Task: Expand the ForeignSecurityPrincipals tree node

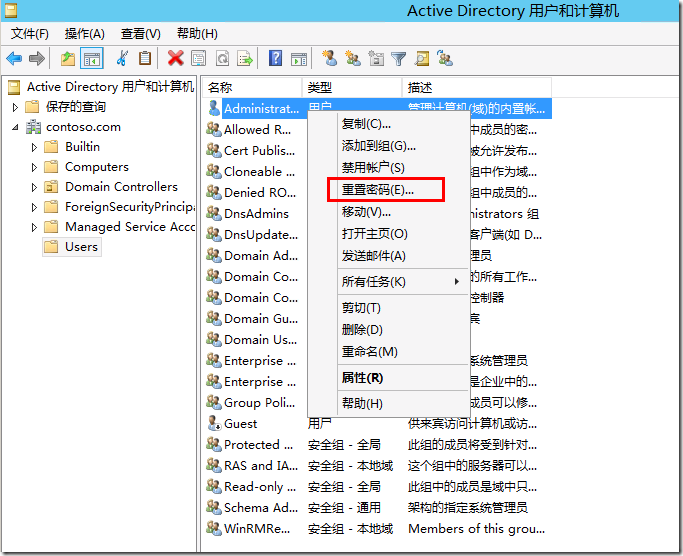Action: [x=34, y=207]
